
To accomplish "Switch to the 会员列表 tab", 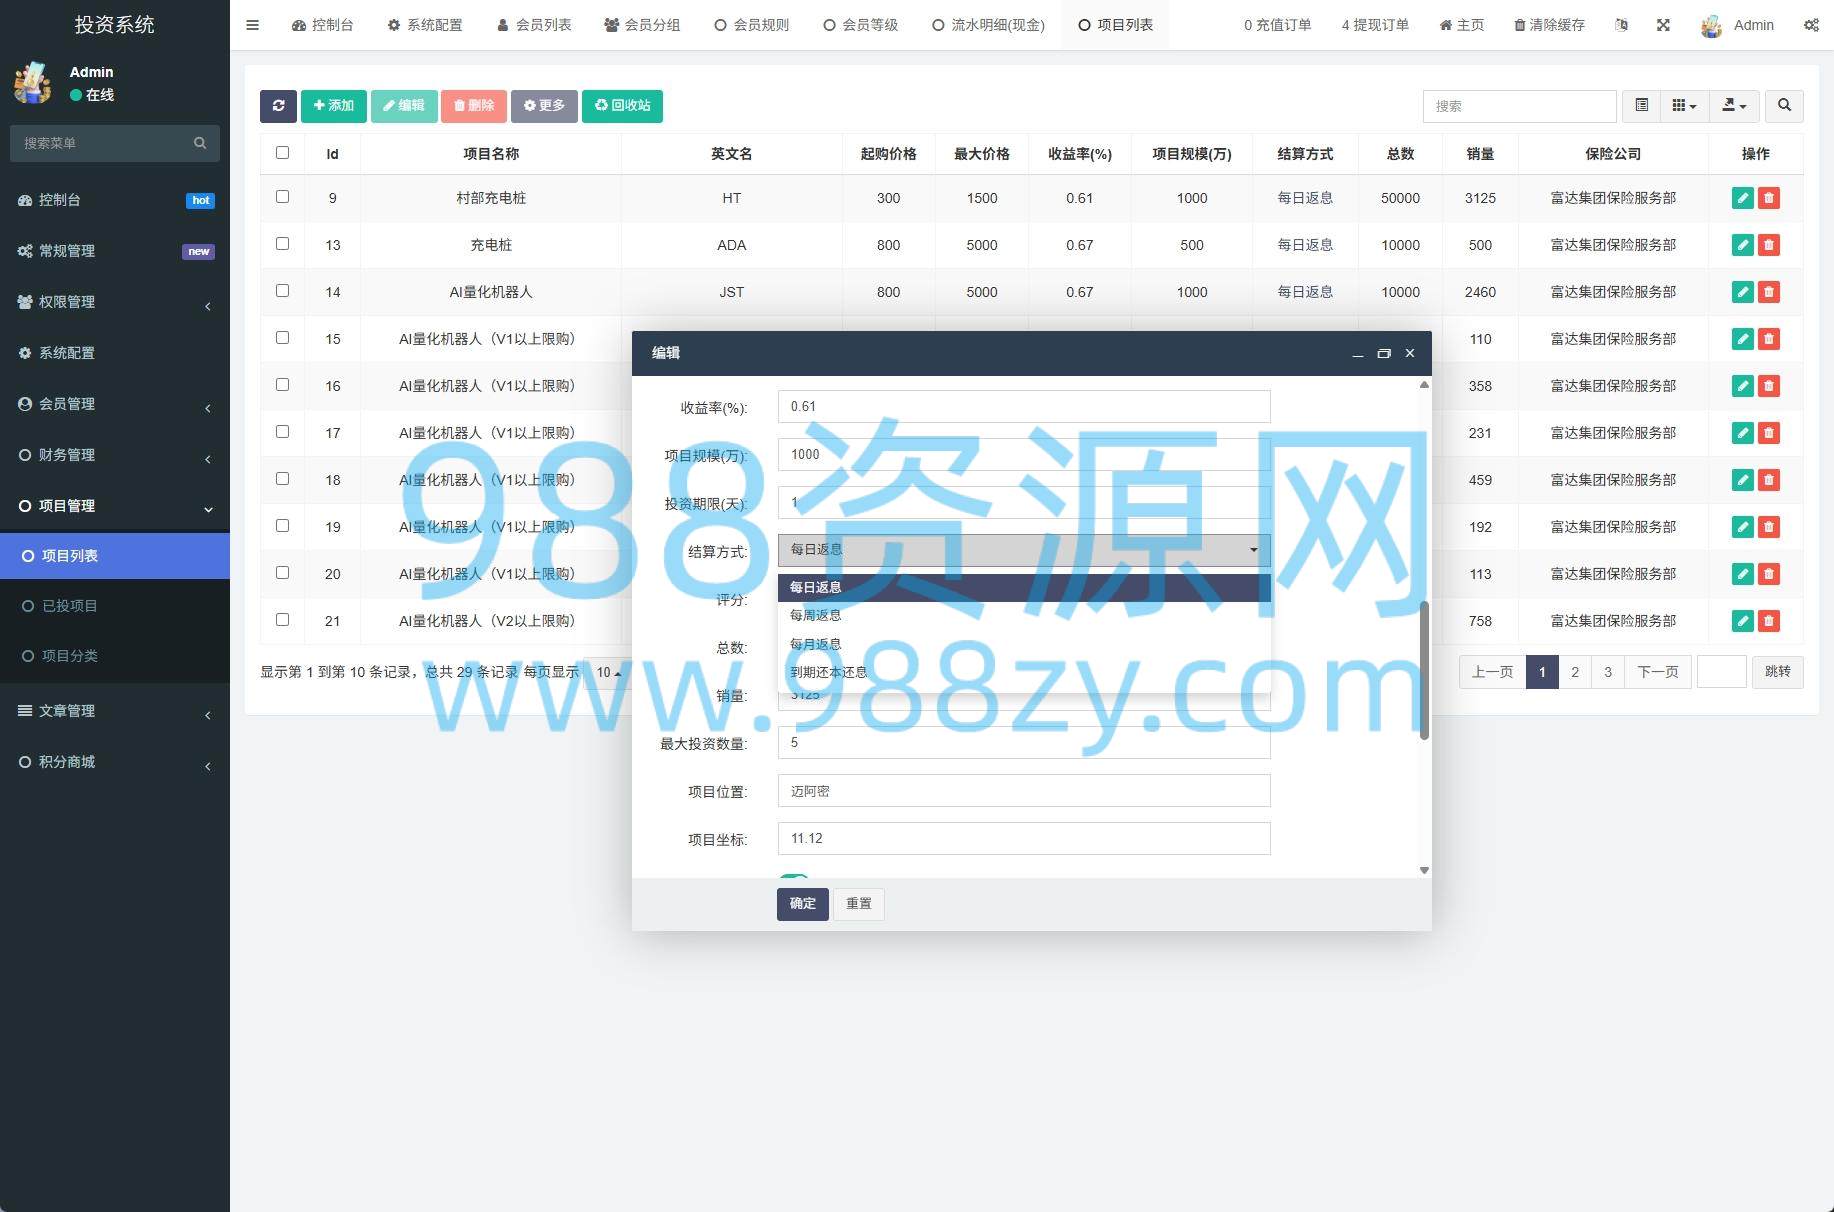I will click(534, 25).
